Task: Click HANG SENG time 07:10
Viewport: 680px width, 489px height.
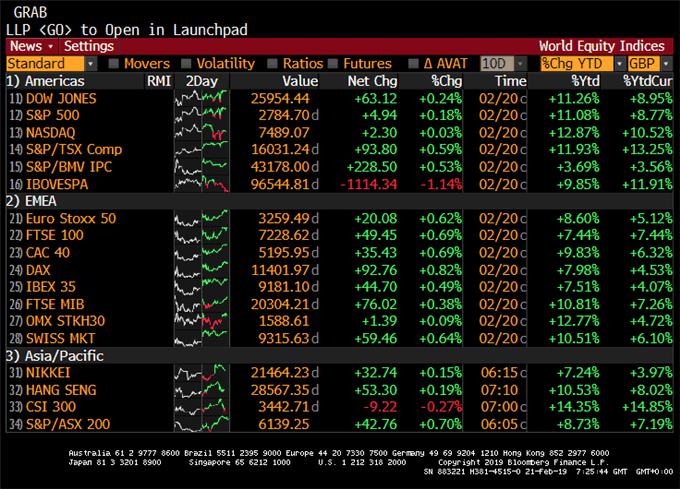Action: [x=499, y=390]
